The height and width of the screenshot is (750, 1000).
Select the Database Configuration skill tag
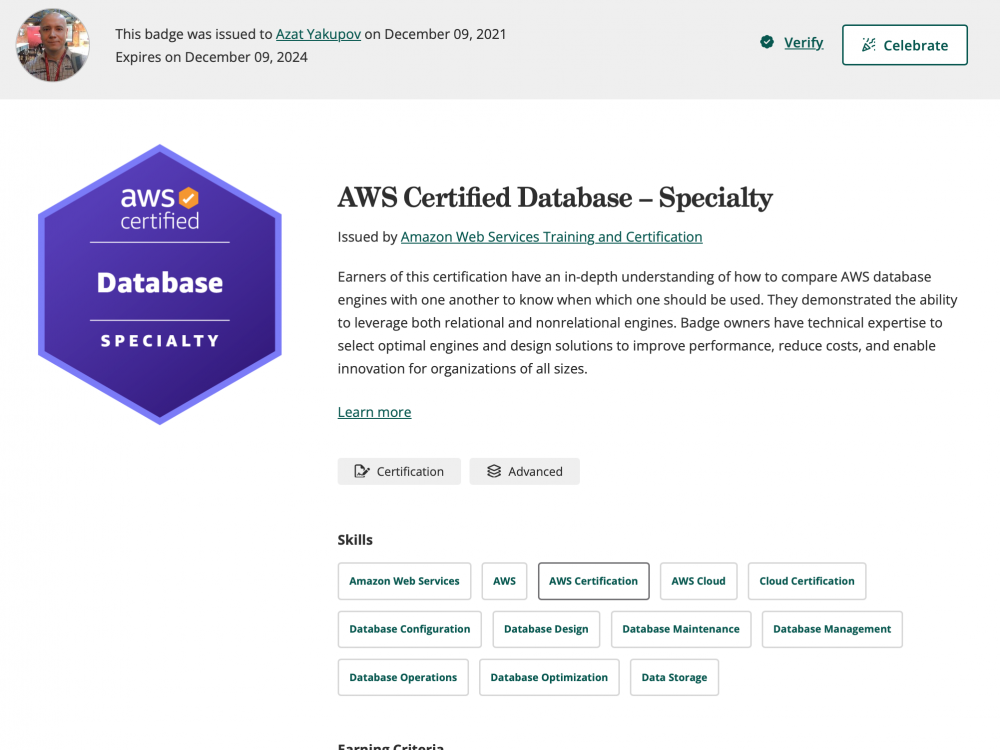pos(409,629)
